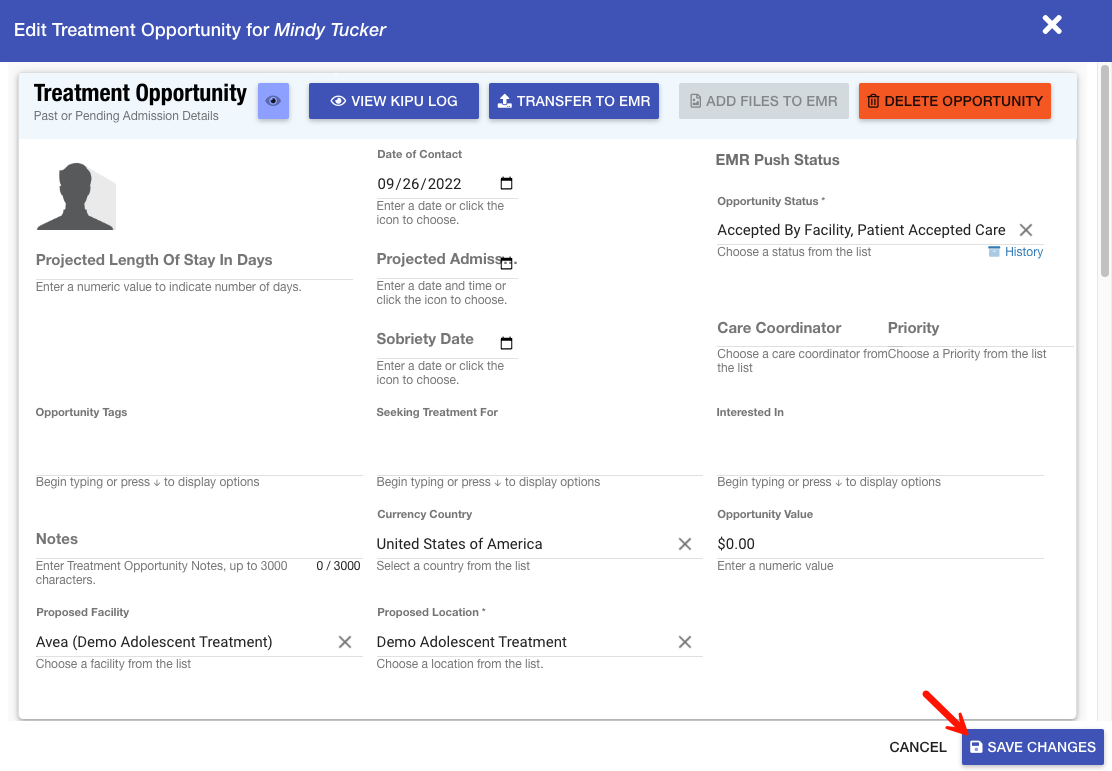Open the View Kipu Log button
This screenshot has height=771, width=1112.
click(x=394, y=101)
